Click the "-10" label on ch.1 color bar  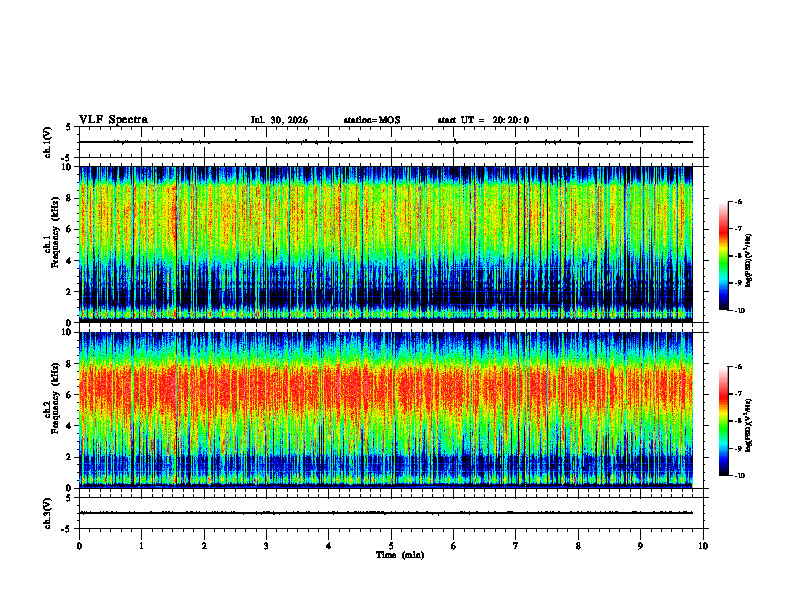pos(739,311)
